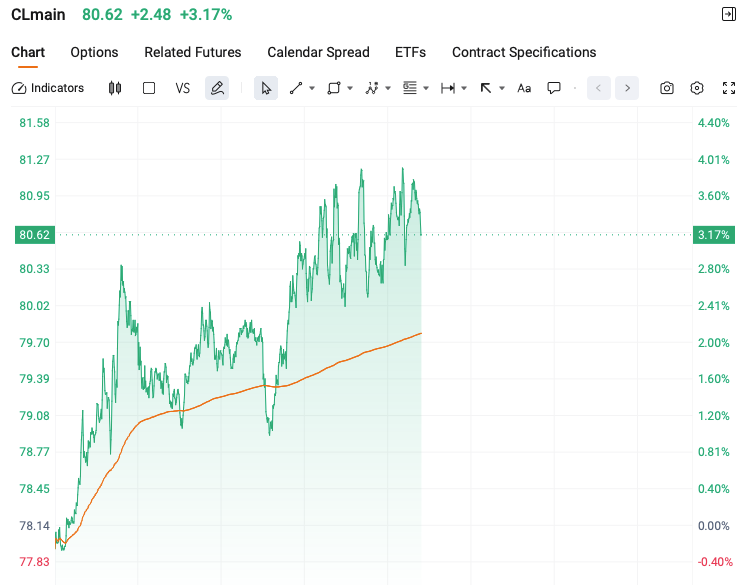Screen dimensions: 747x585
Task: Select the wave pattern drawing tool
Action: click(x=372, y=88)
